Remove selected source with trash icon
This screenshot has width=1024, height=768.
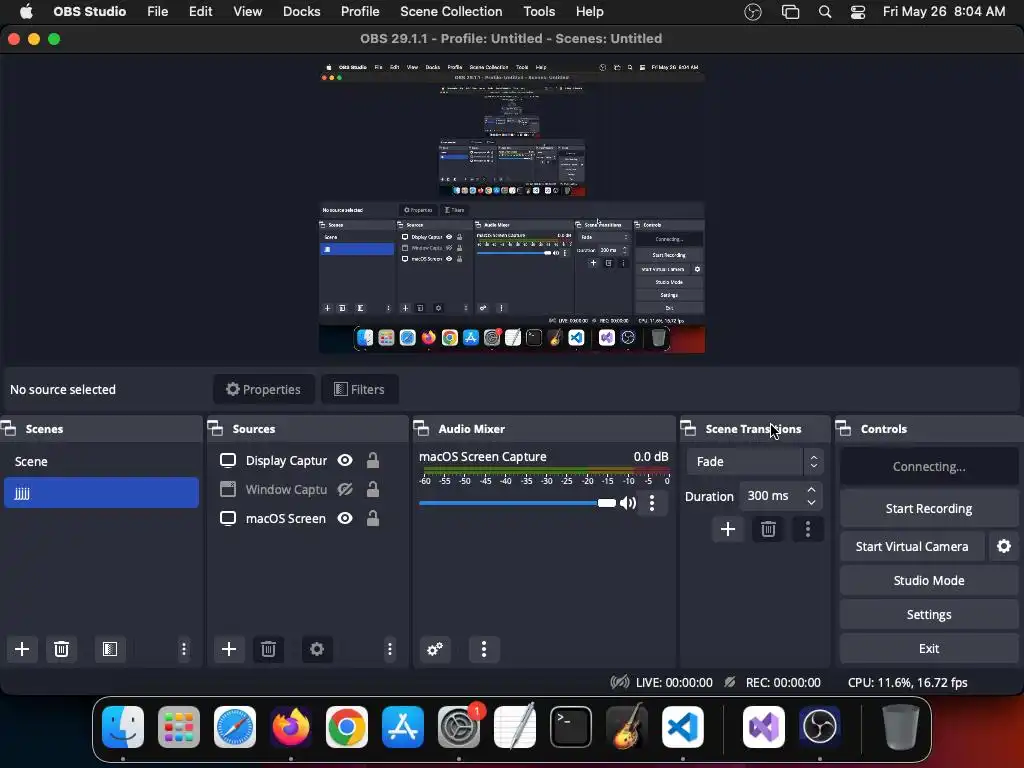coord(268,649)
